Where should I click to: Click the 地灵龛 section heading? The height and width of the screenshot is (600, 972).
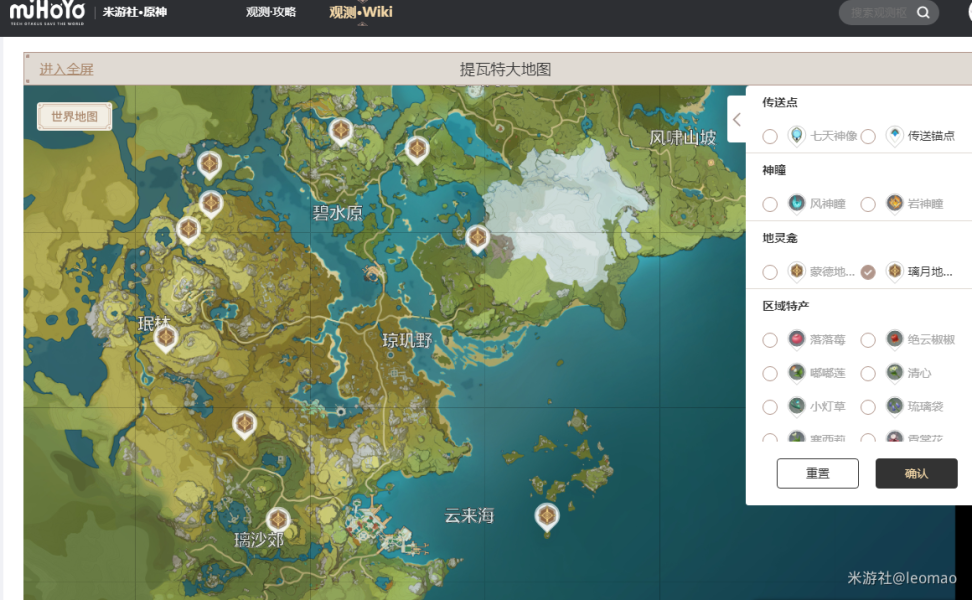pyautogui.click(x=780, y=238)
